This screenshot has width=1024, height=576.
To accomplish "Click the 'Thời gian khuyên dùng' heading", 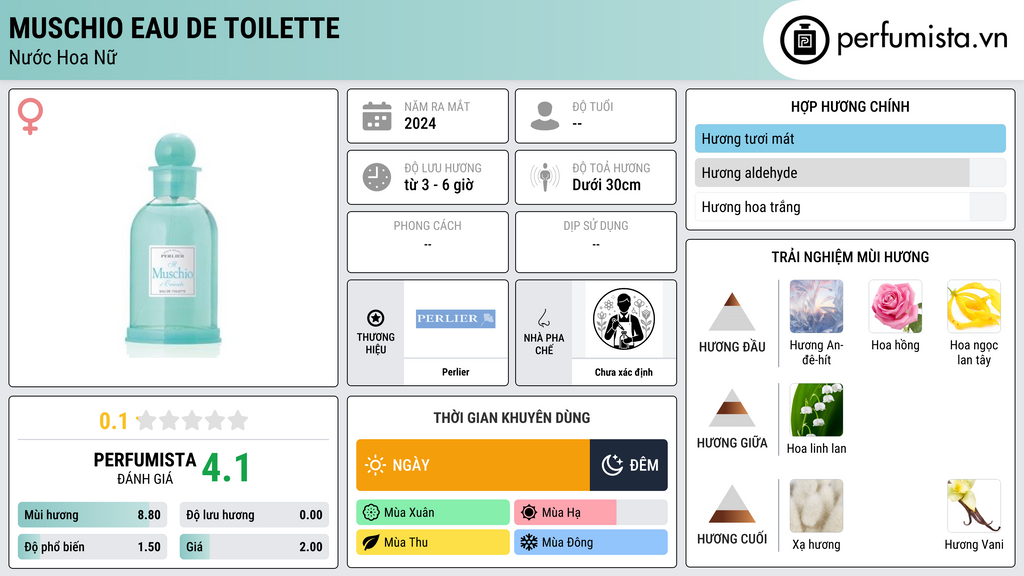I will tap(512, 418).
